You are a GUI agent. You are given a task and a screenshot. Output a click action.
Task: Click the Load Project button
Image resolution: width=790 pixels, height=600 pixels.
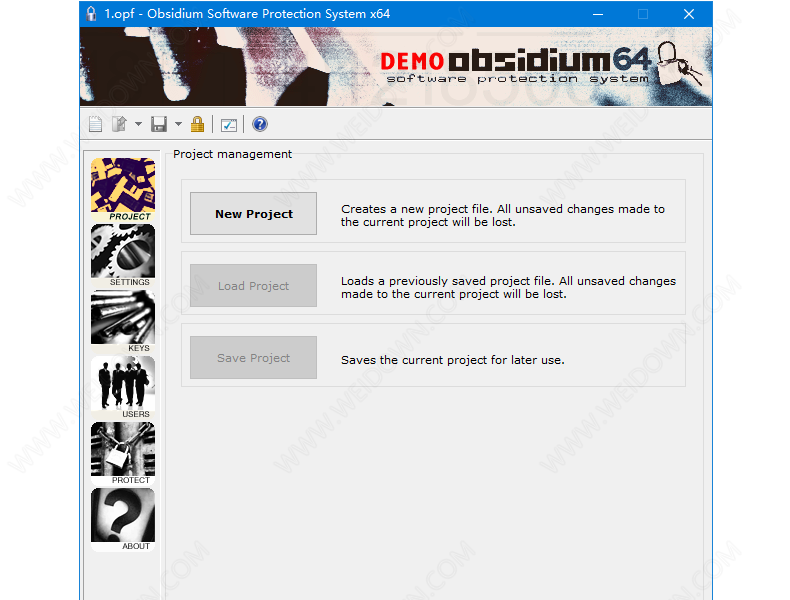click(253, 286)
